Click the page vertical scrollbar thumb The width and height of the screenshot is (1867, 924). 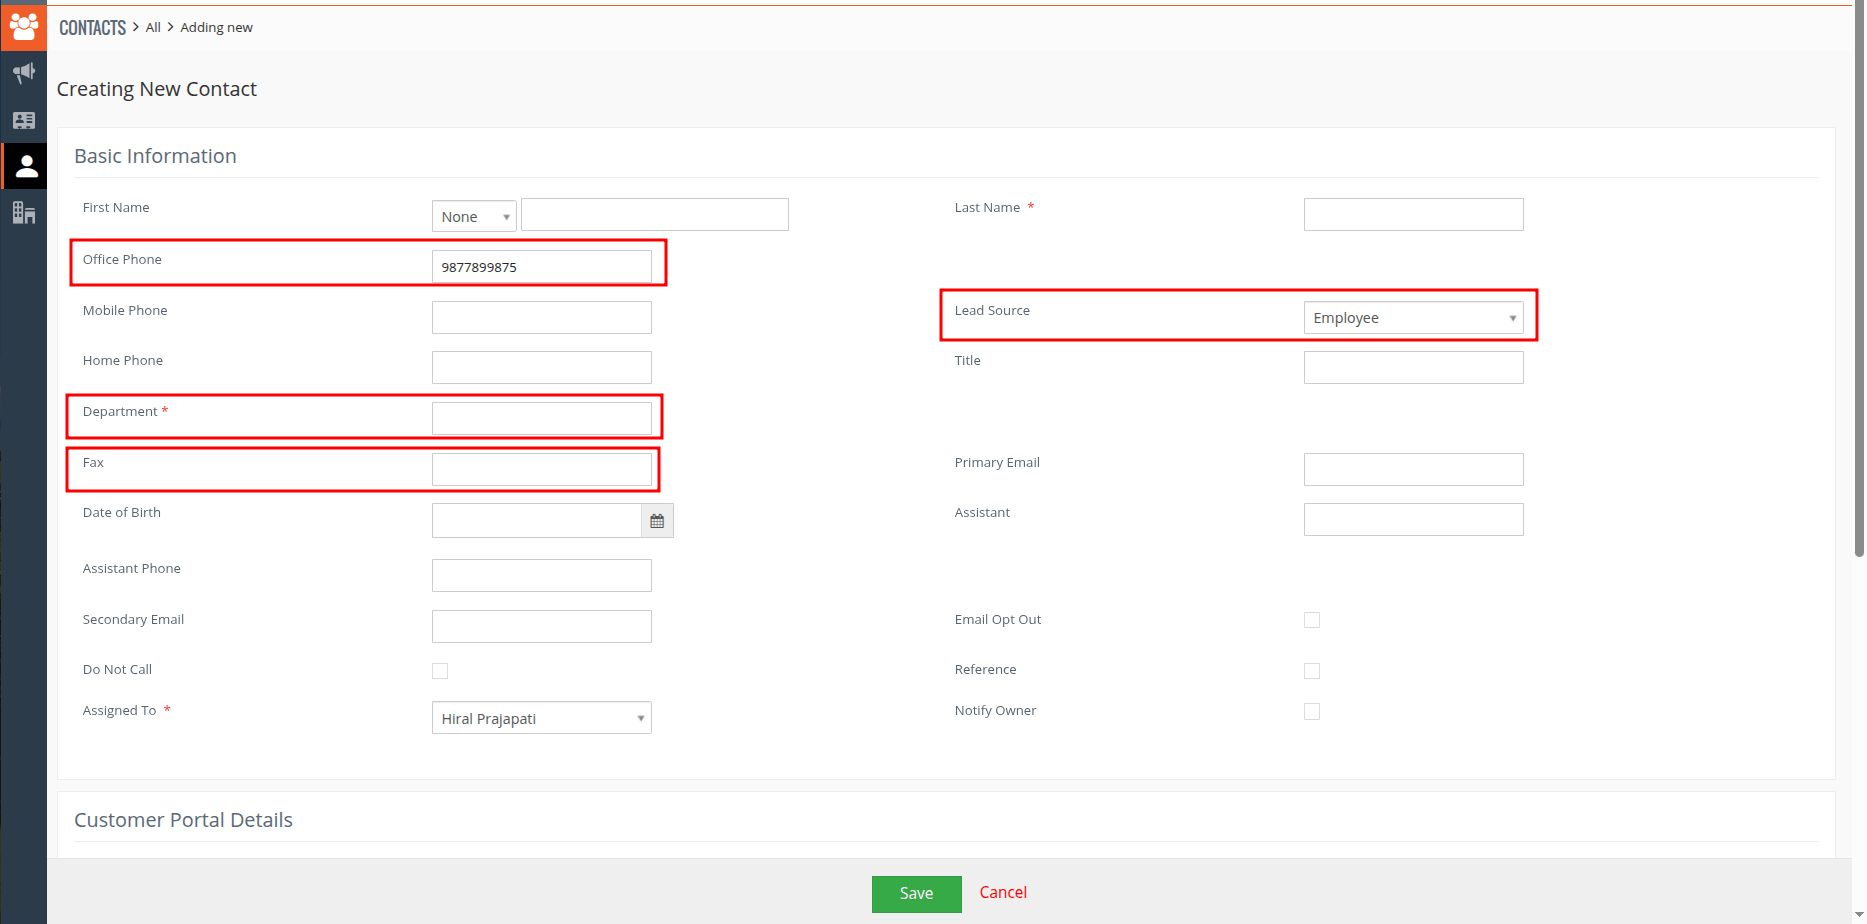pos(1859,280)
